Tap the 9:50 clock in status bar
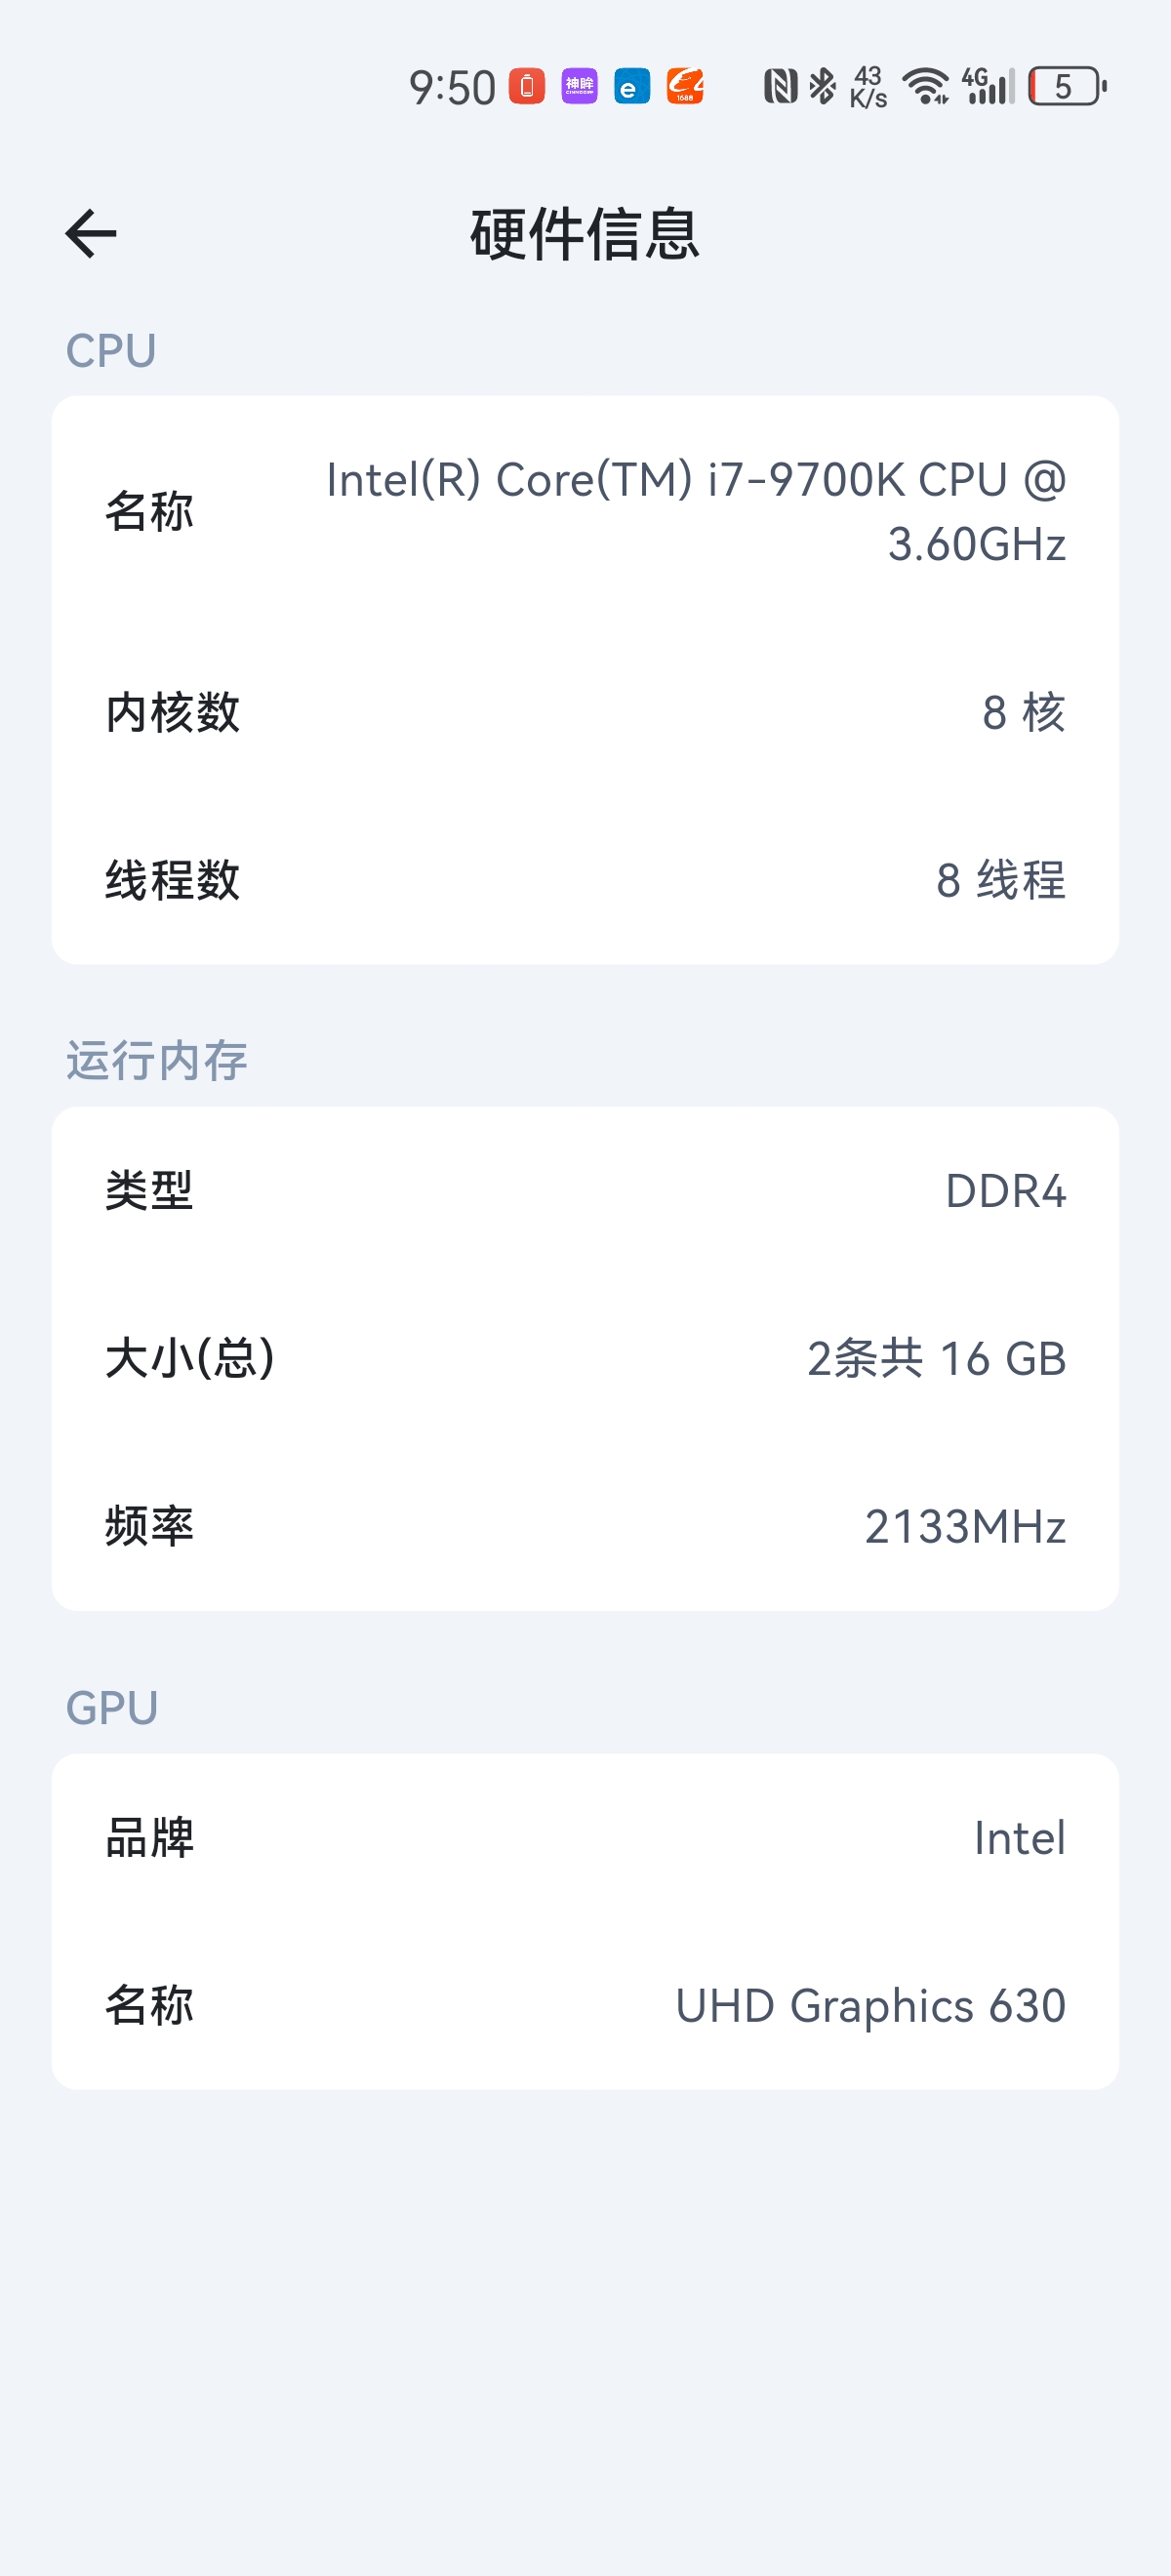Image resolution: width=1171 pixels, height=2576 pixels. 452,88
